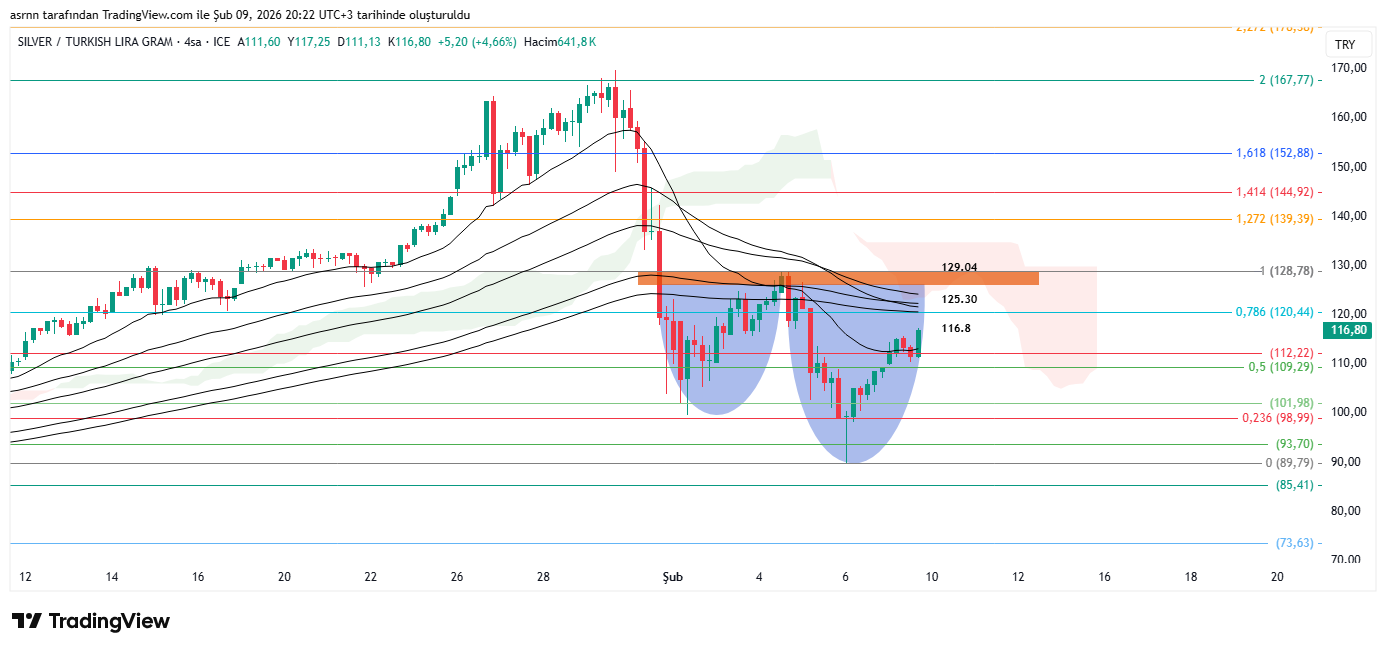Select the 129.04 text annotation
The width and height of the screenshot is (1386, 651).
pos(959,268)
